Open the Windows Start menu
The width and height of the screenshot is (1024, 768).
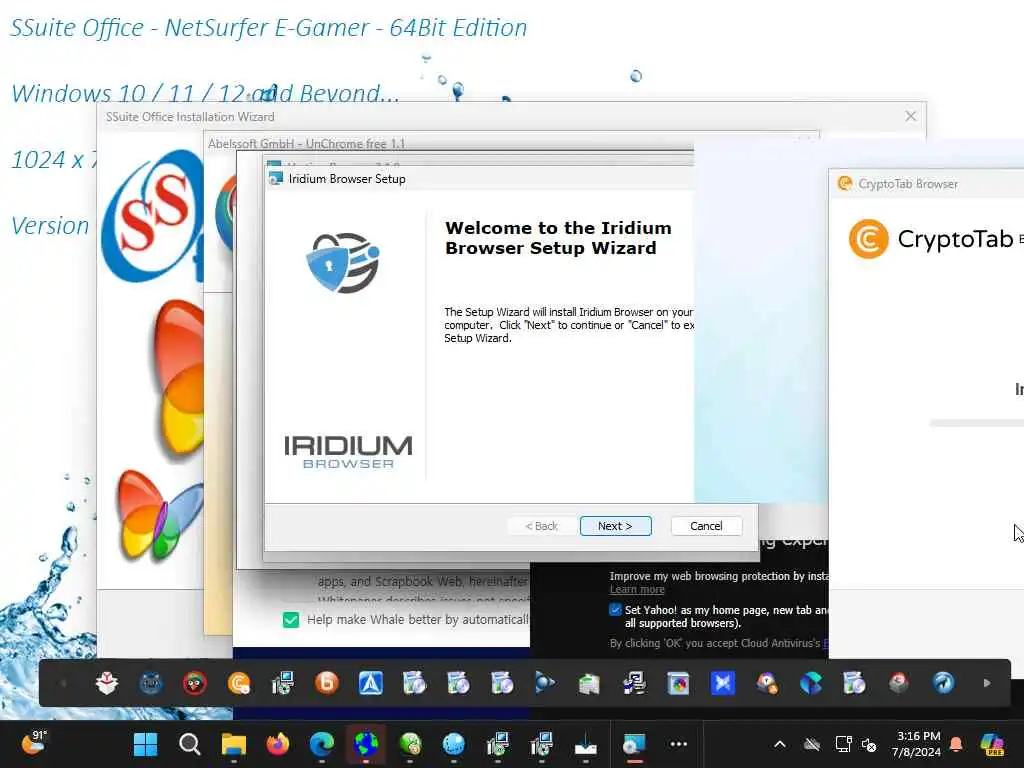click(x=145, y=744)
